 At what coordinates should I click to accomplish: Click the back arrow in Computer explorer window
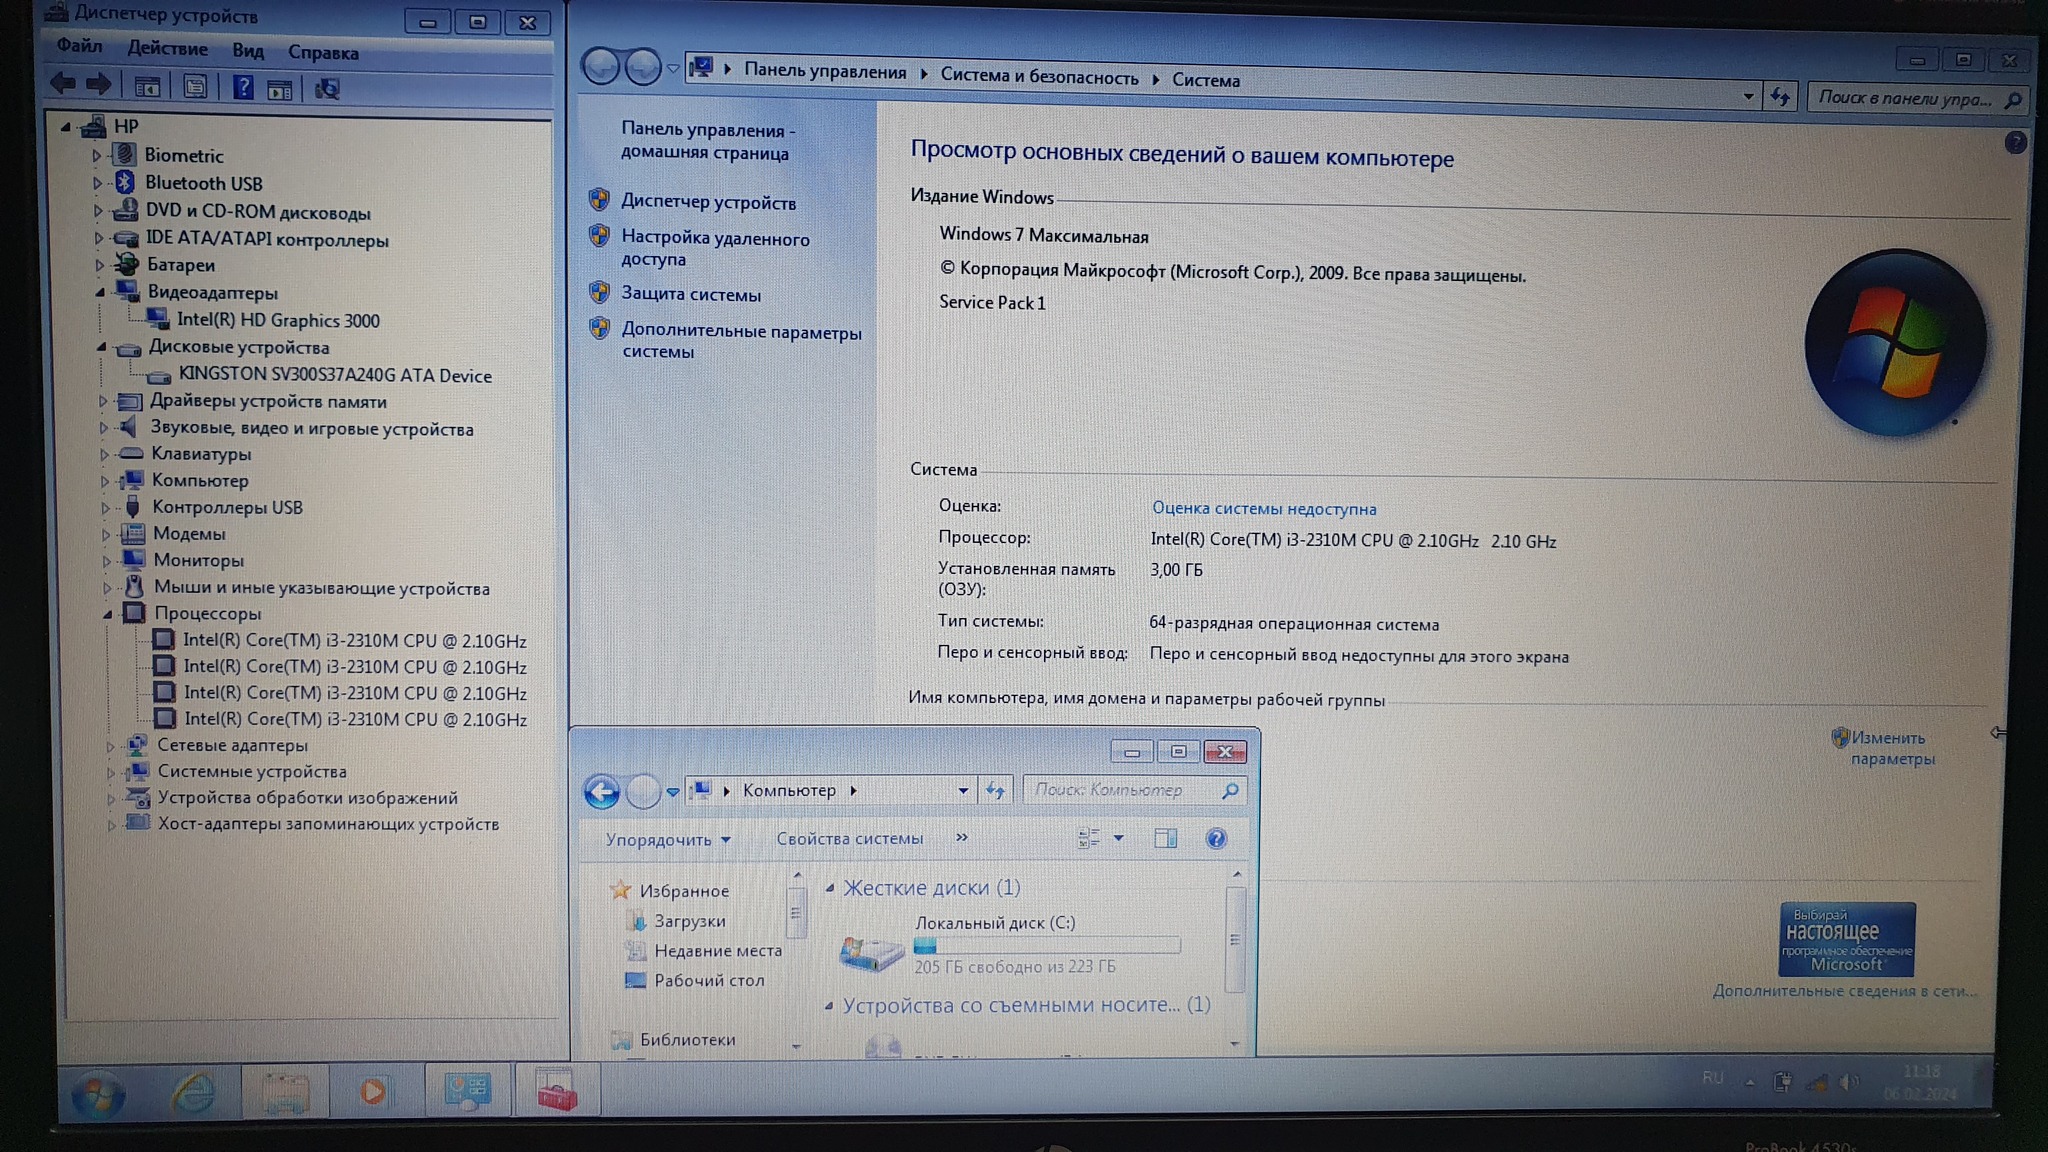pyautogui.click(x=601, y=792)
